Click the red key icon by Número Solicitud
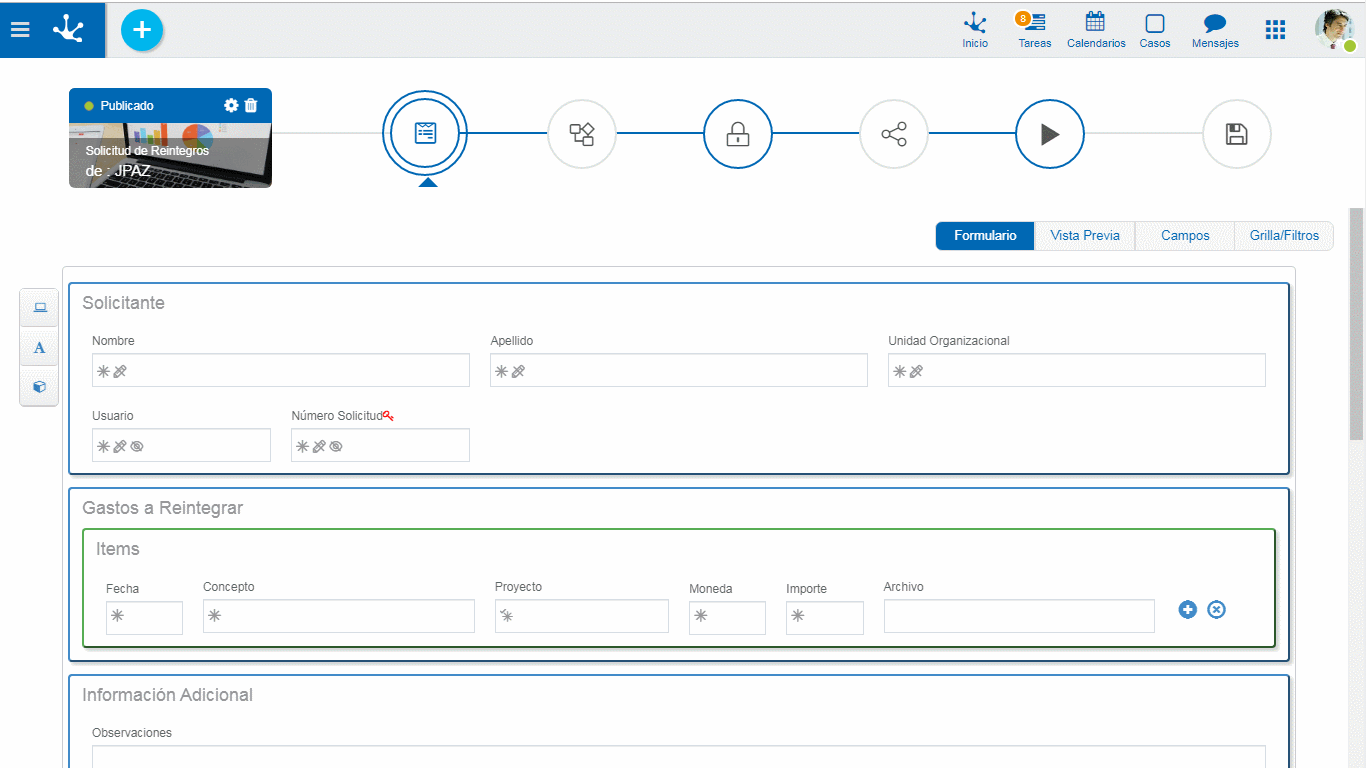Image resolution: width=1366 pixels, height=768 pixels. pos(388,416)
